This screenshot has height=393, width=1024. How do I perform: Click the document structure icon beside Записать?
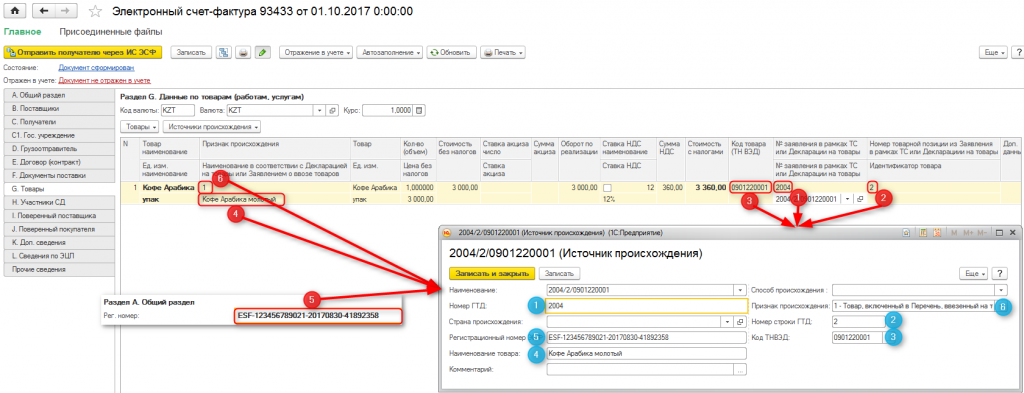pyautogui.click(x=223, y=52)
